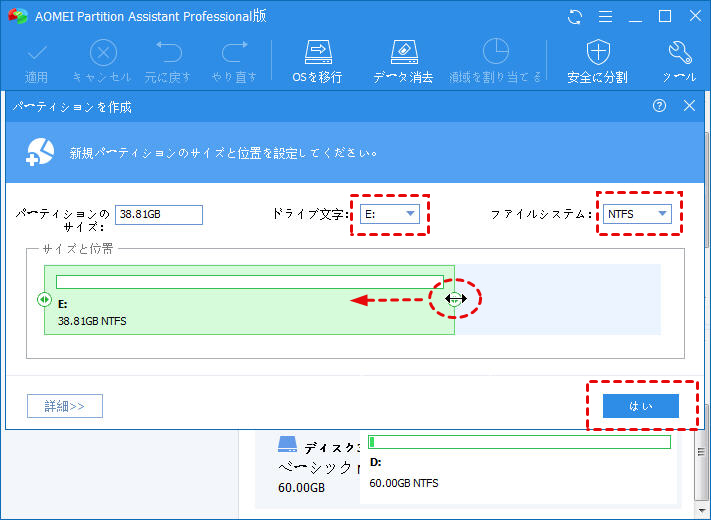
Task: Open the ドライブ文字 E: dropdown
Action: click(x=390, y=214)
